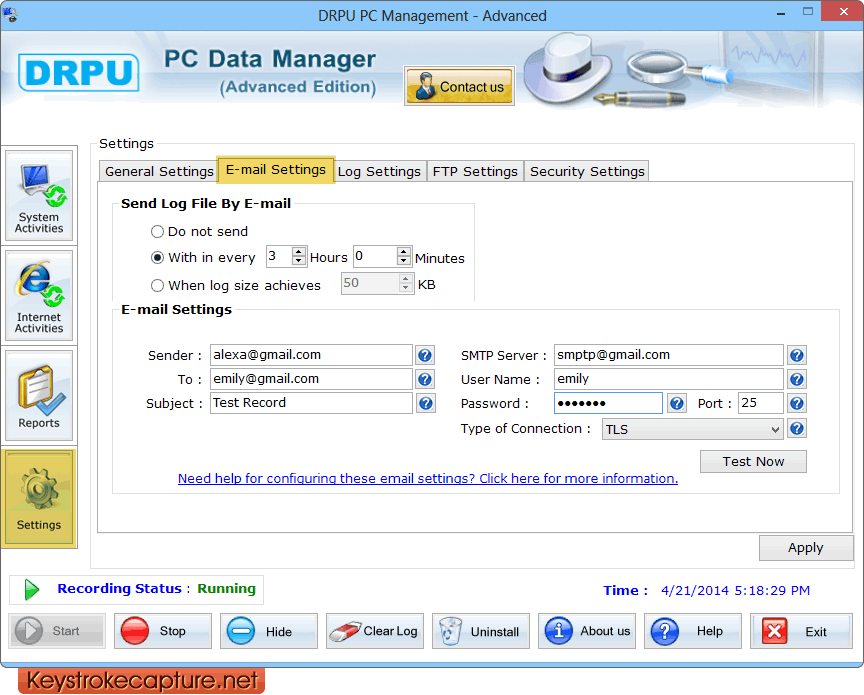Click the Password field
The height and width of the screenshot is (695, 864).
[x=608, y=403]
